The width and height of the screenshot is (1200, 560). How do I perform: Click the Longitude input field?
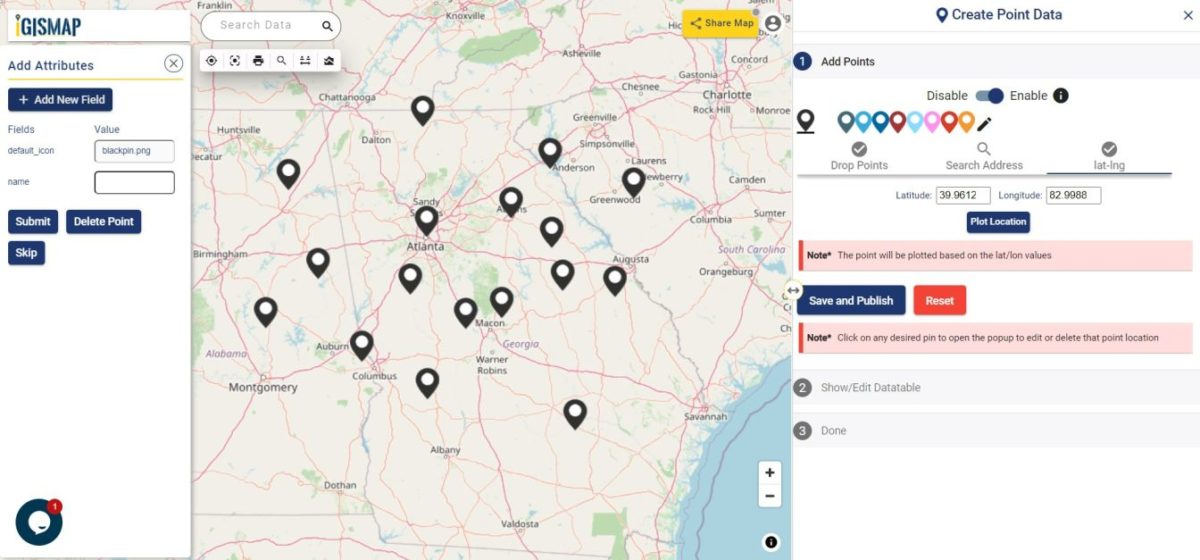1073,196
